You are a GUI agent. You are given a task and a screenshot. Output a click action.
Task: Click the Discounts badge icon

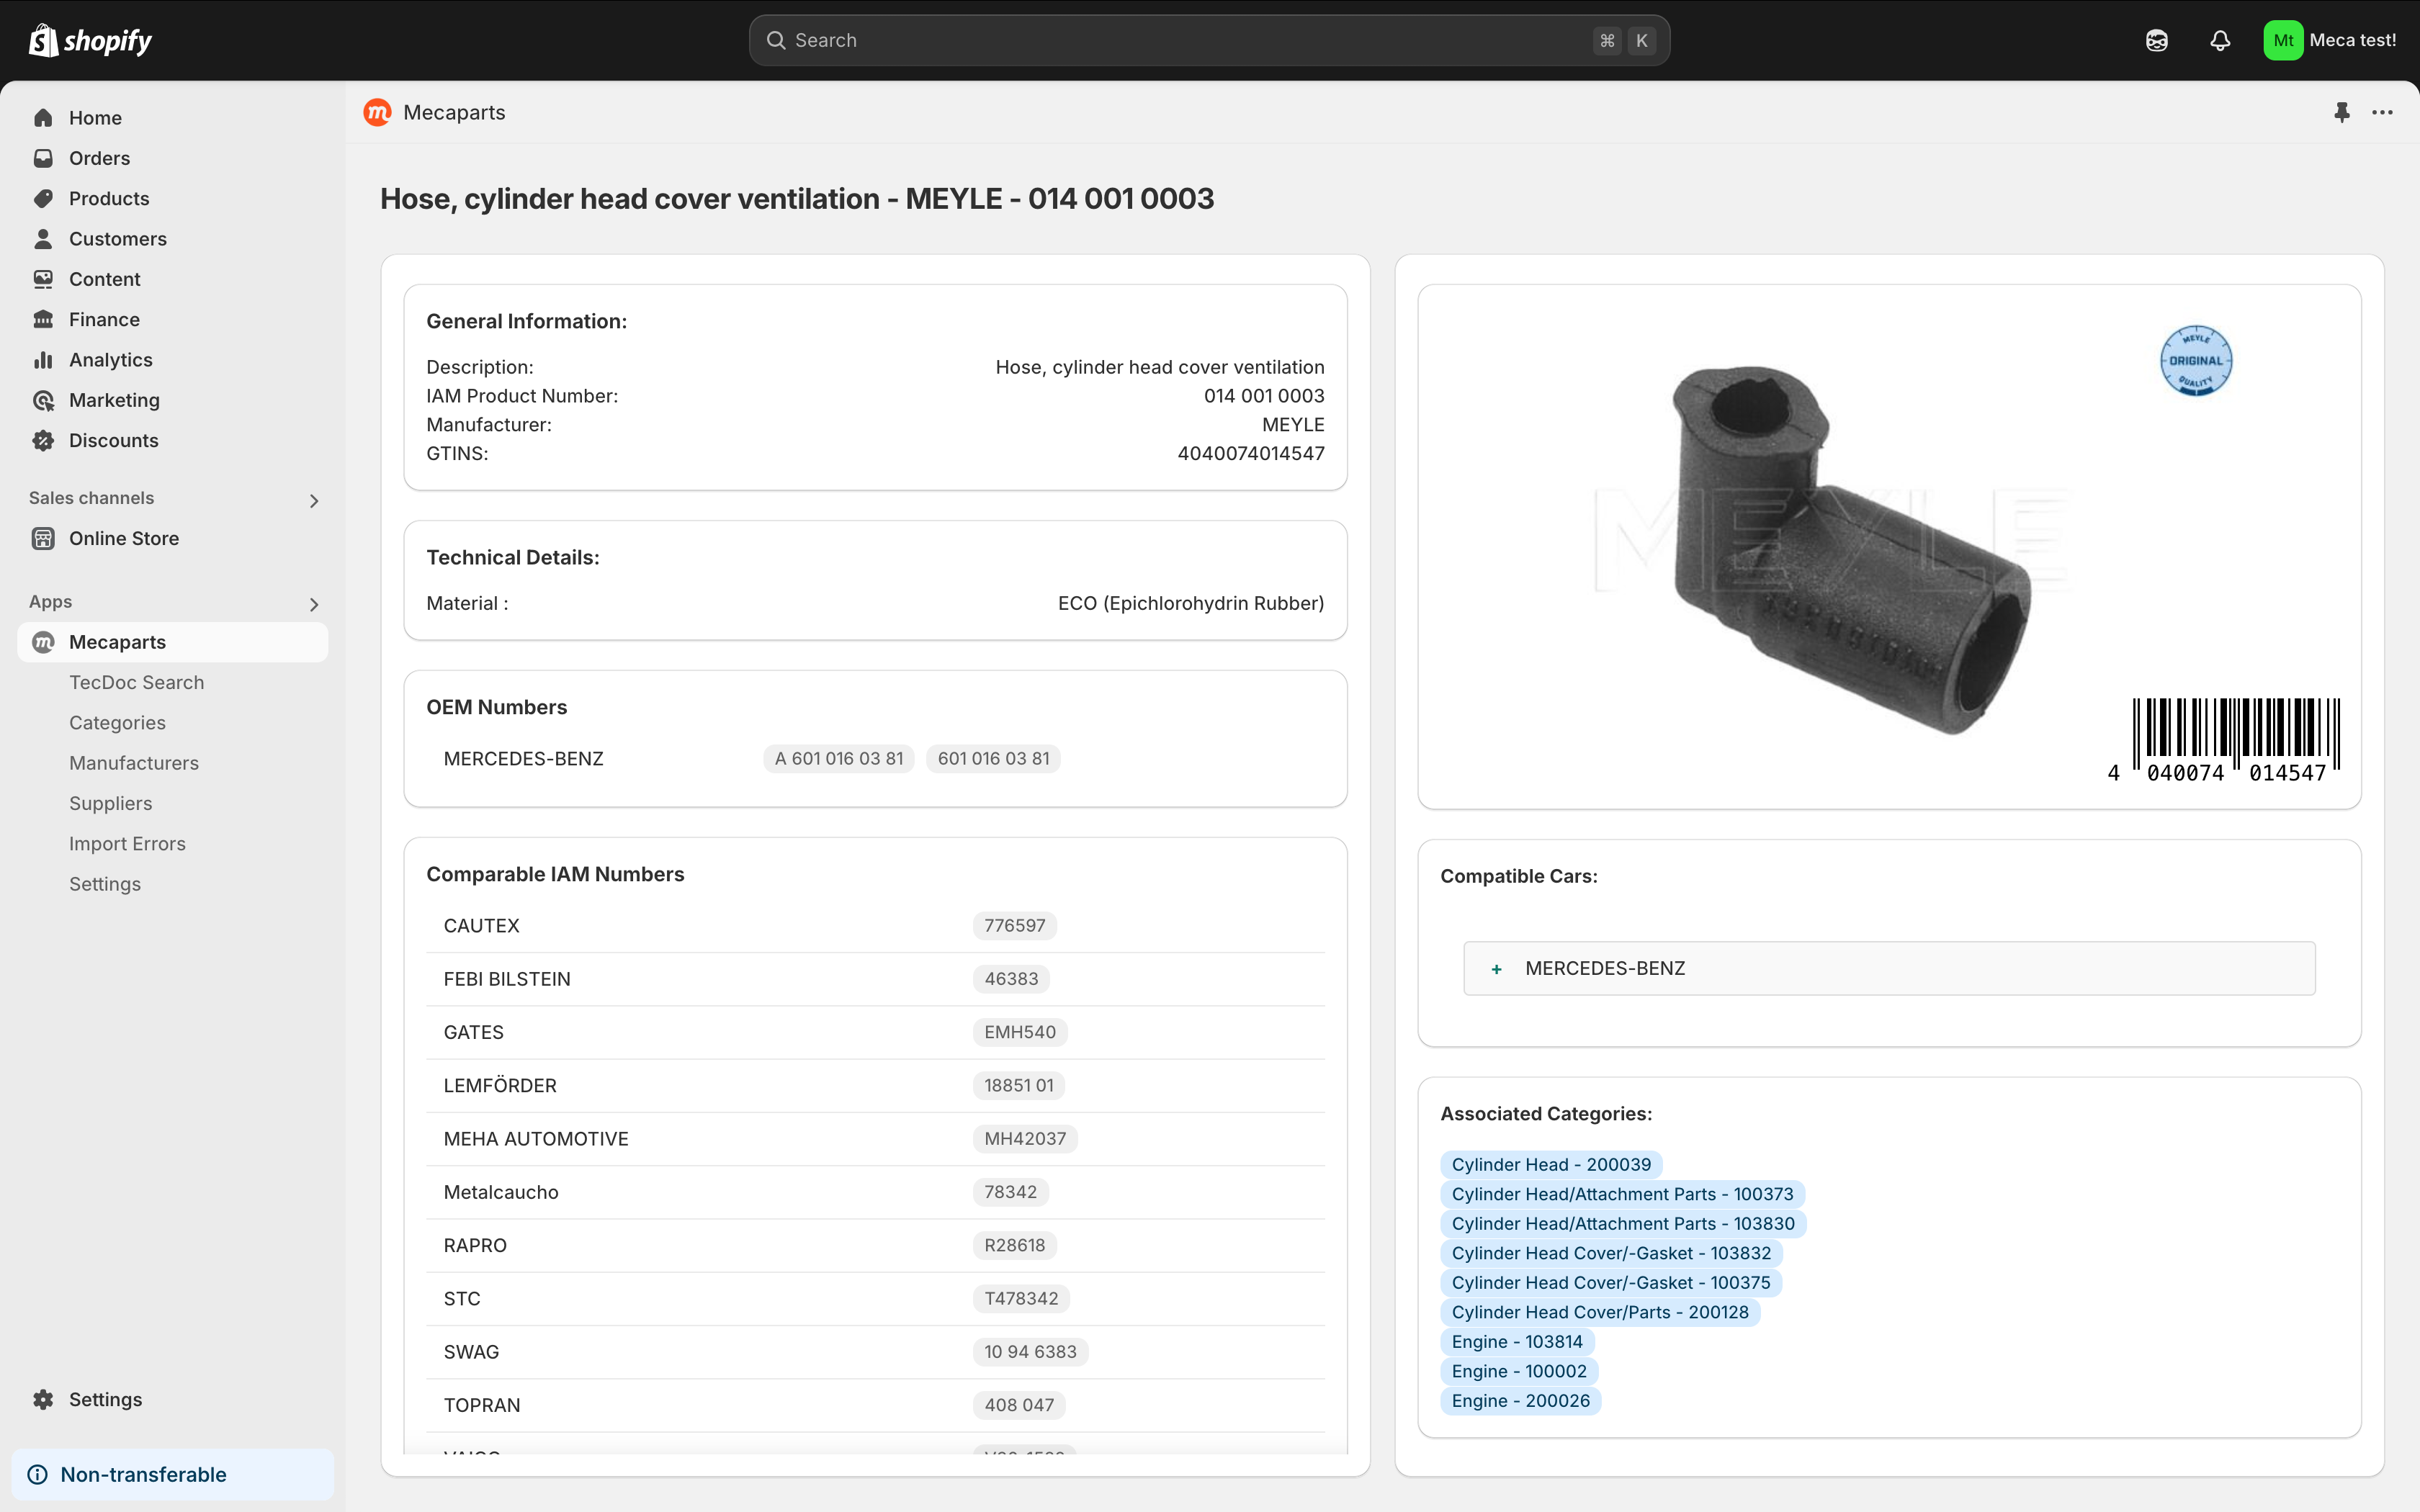[x=43, y=440]
